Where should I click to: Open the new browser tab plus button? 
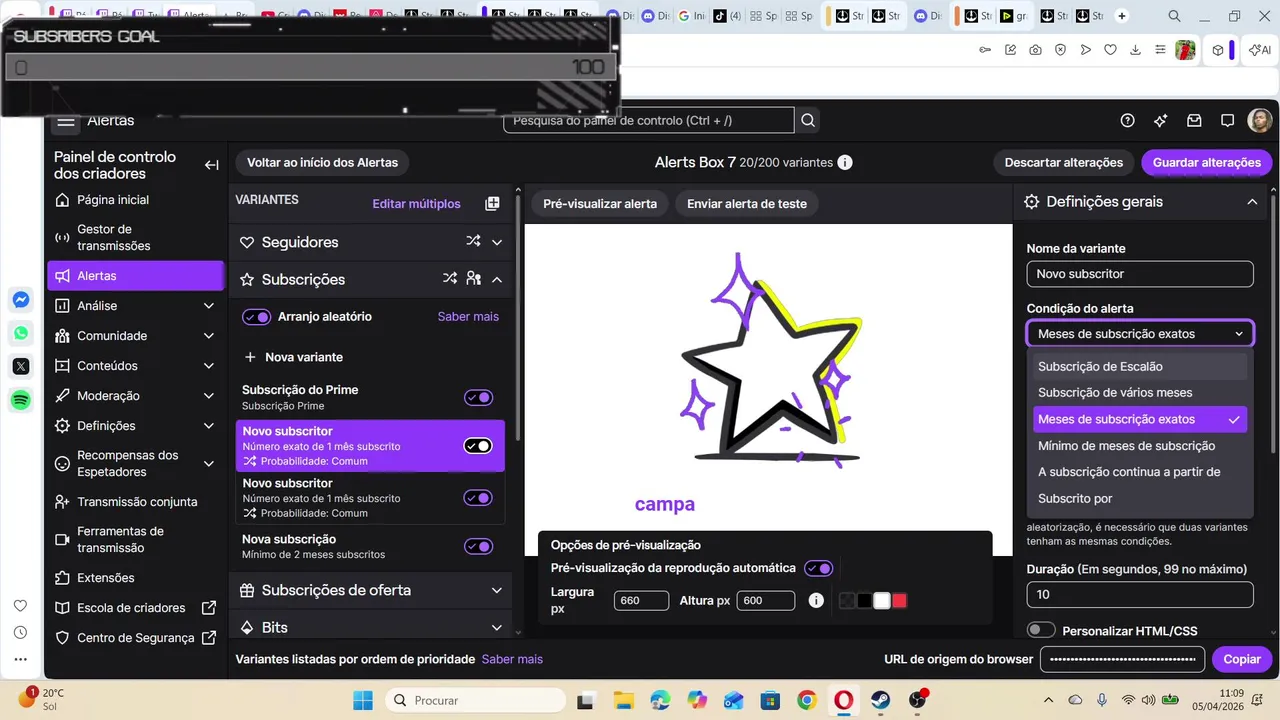(x=1122, y=16)
